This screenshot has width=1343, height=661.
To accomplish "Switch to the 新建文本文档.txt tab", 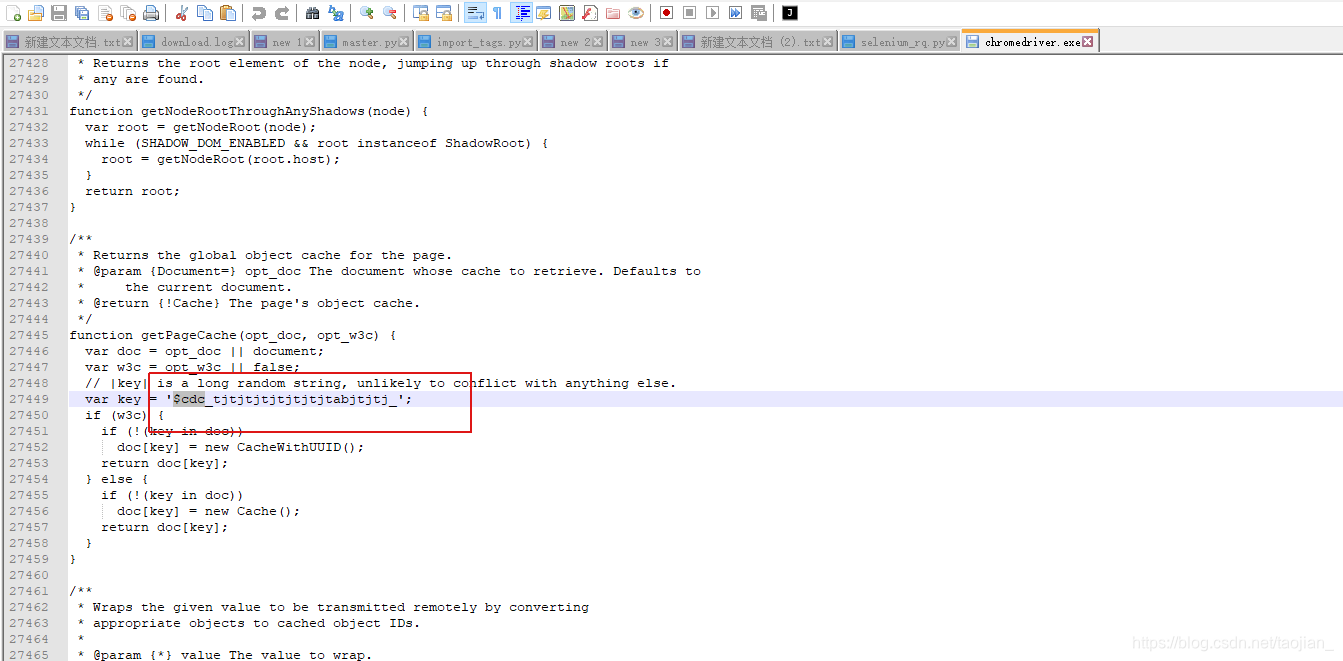I will [70, 42].
